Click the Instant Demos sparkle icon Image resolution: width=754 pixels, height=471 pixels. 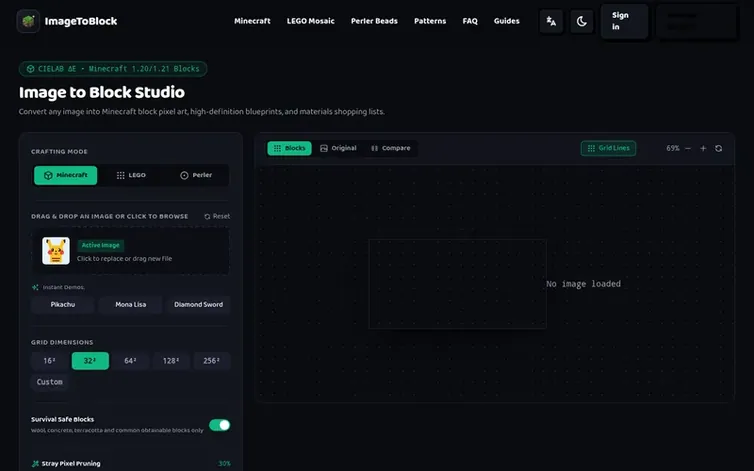coord(35,287)
